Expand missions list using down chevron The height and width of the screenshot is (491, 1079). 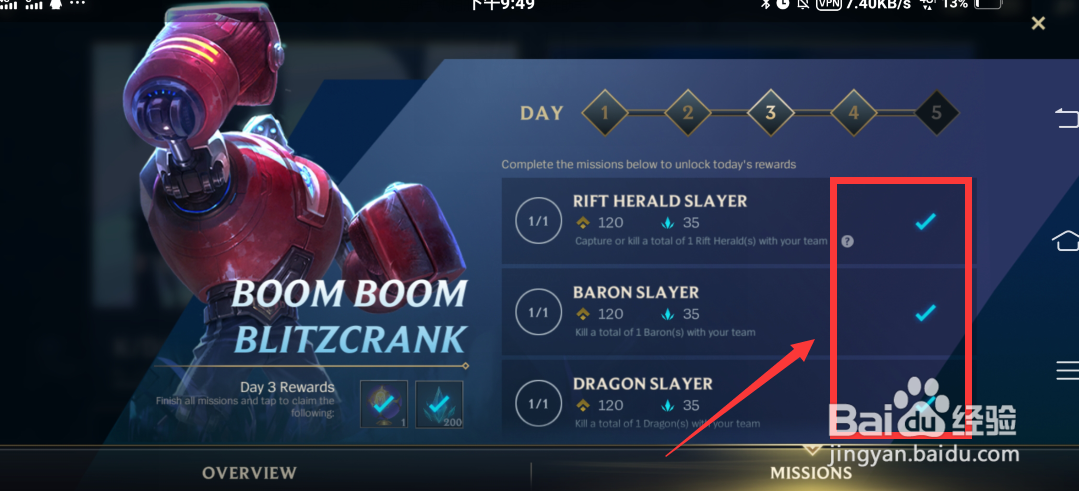(x=813, y=450)
